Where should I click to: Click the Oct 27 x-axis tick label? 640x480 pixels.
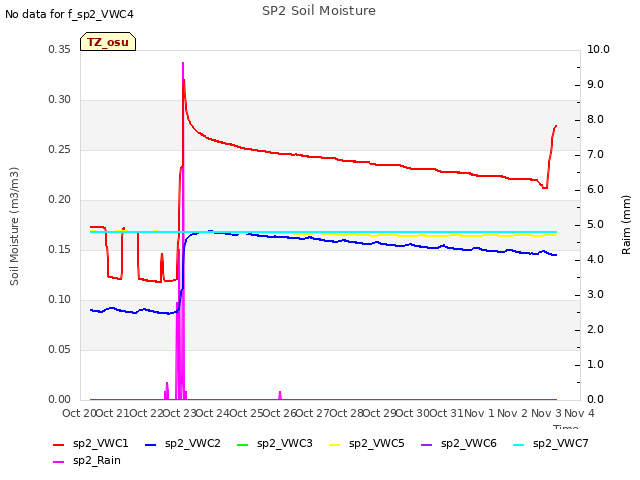[313, 413]
